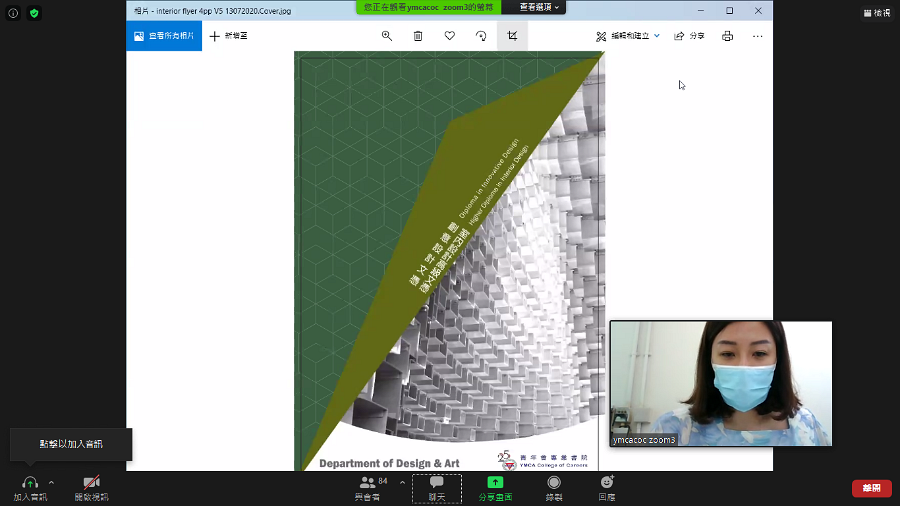Expand the view options dropdown at top
This screenshot has height=506, width=900.
(539, 7)
